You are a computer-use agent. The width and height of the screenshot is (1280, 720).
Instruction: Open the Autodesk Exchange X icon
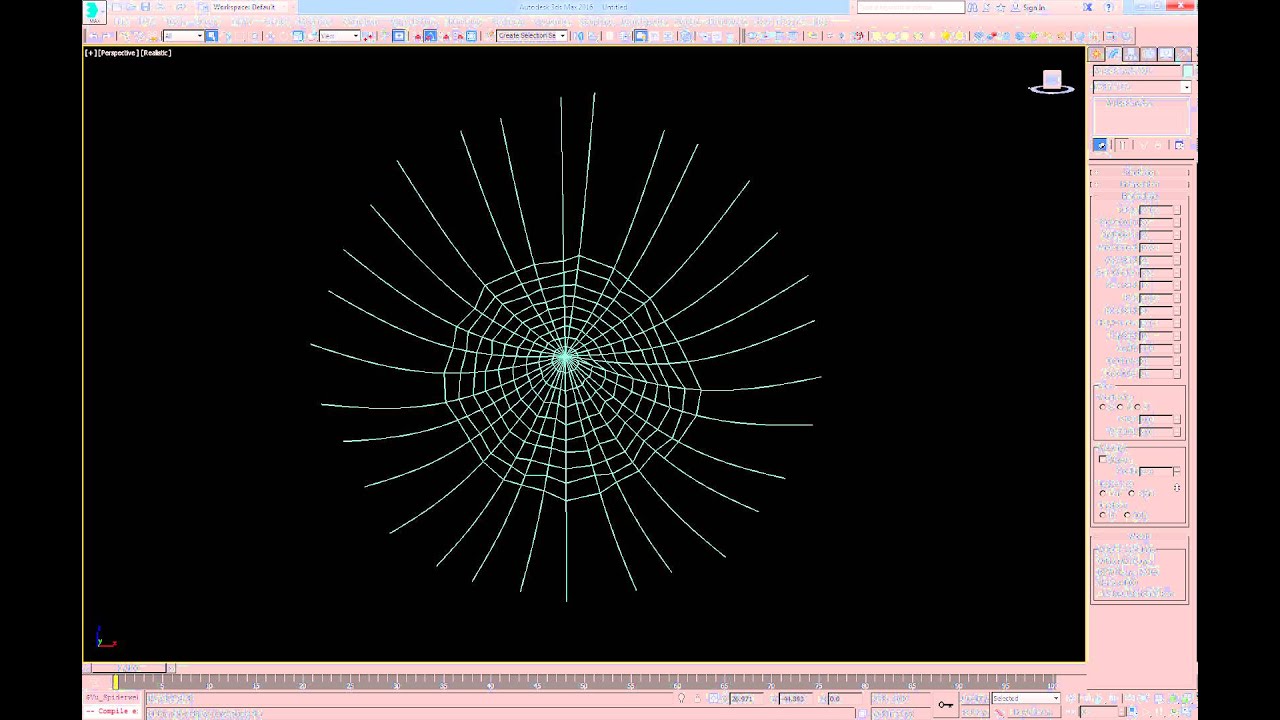click(1088, 7)
